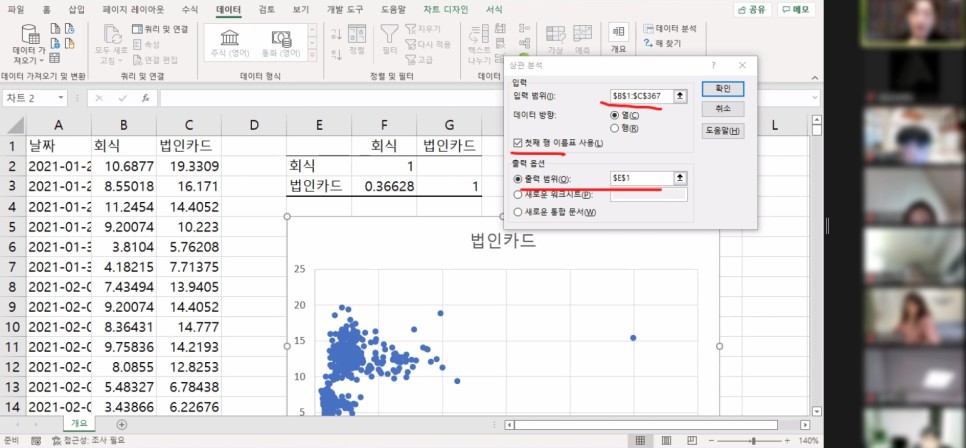This screenshot has height=448, width=966.
Task: Click Text to Columns (텍스트 나누기)
Action: click(479, 44)
